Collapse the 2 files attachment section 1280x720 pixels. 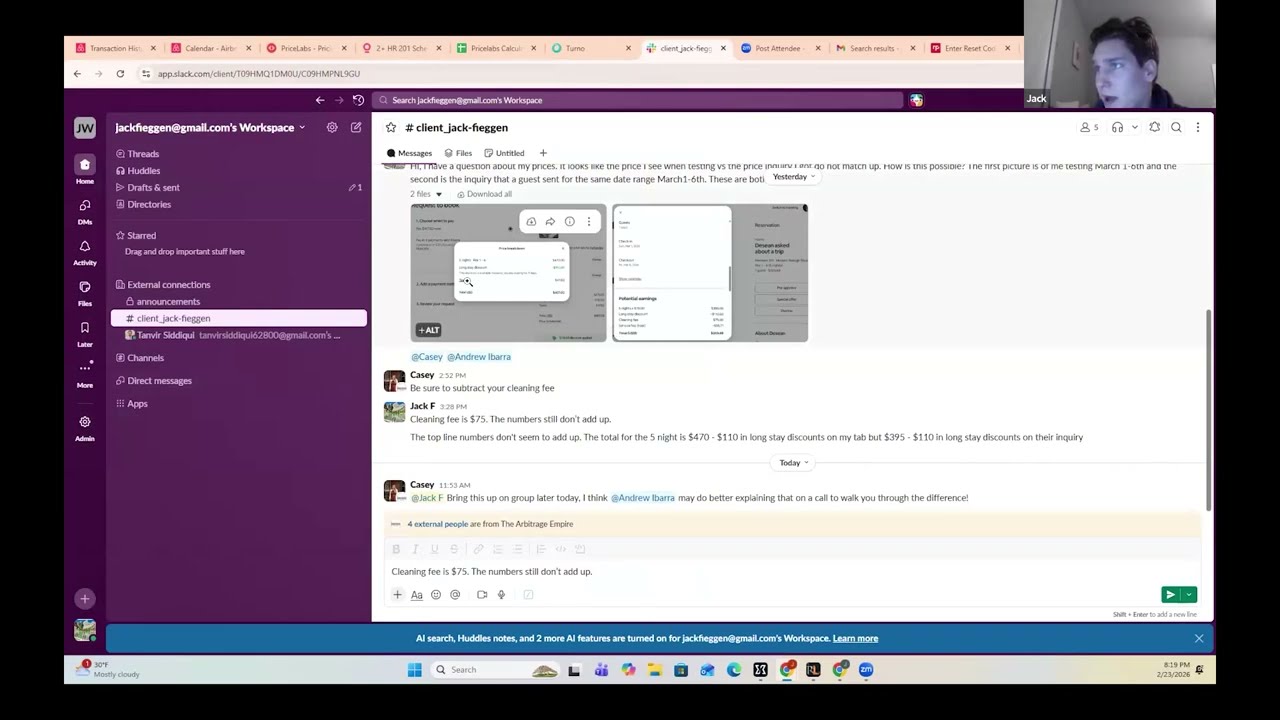(426, 194)
